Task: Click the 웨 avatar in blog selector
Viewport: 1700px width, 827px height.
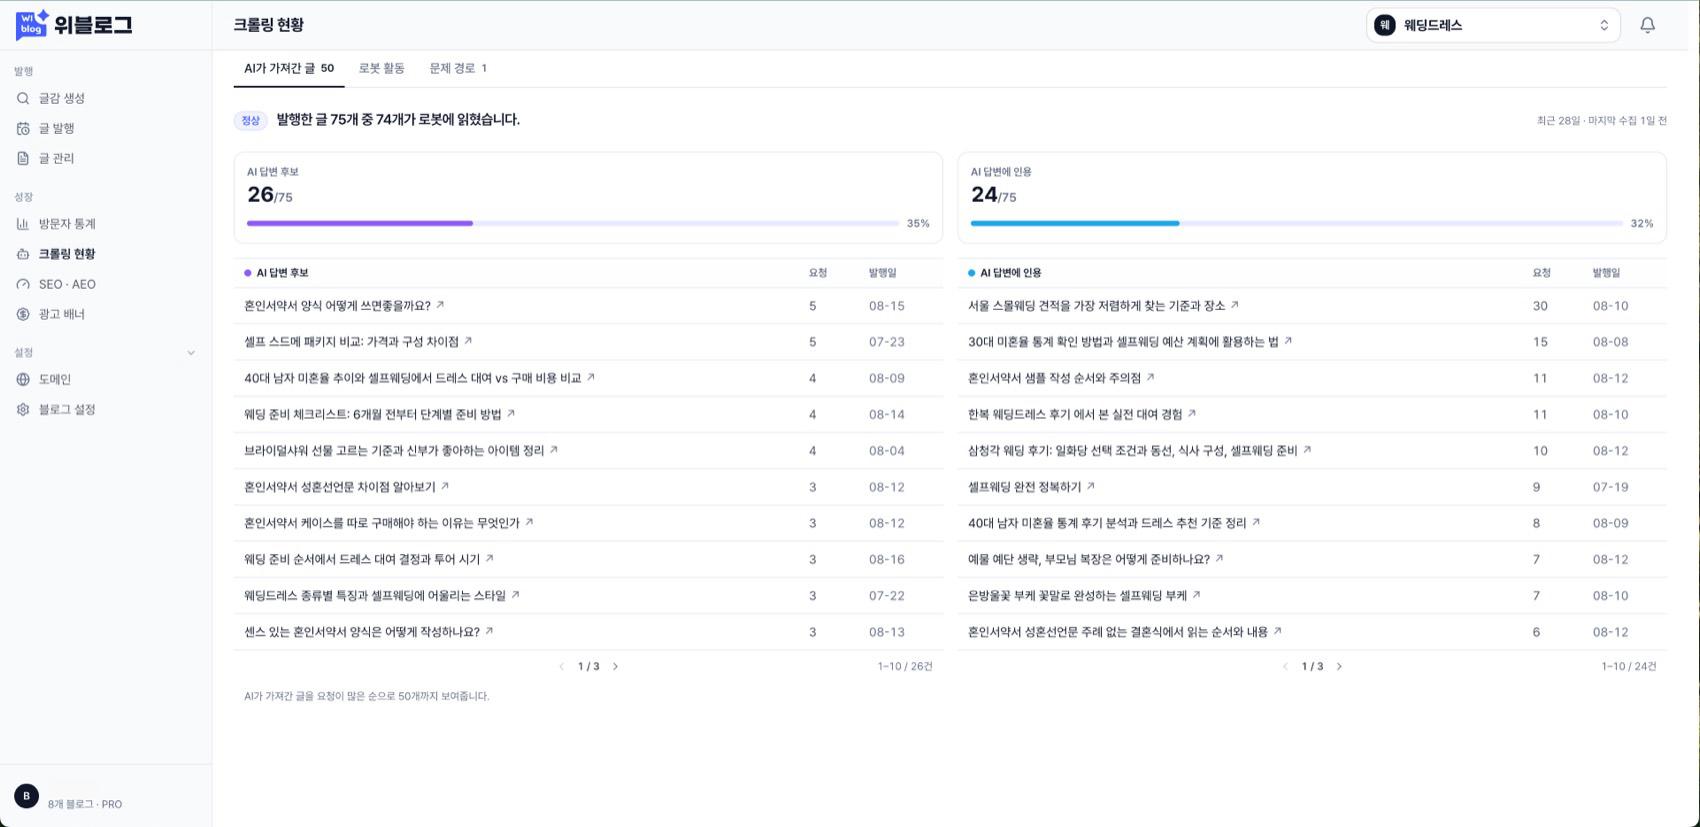Action: pyautogui.click(x=1384, y=25)
